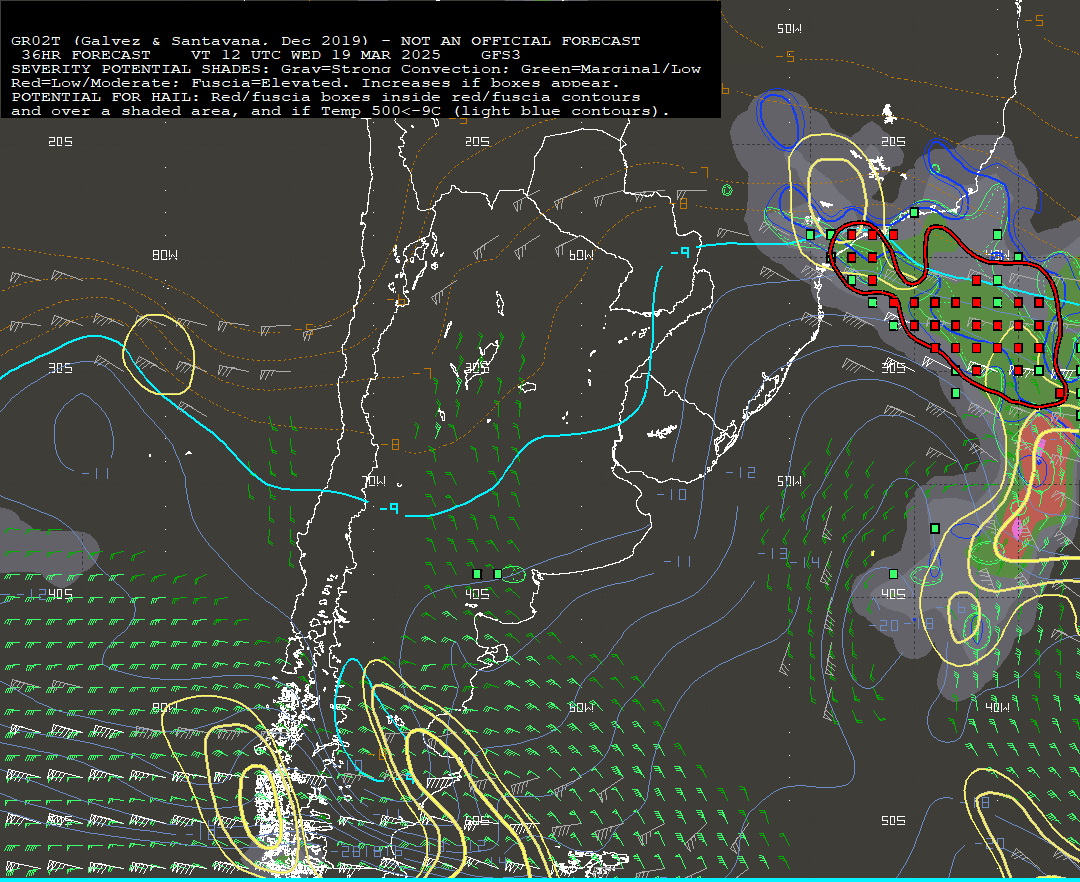Viewport: 1080px width, 882px height.
Task: Click the '50S' latitude label
Action: click(x=893, y=821)
